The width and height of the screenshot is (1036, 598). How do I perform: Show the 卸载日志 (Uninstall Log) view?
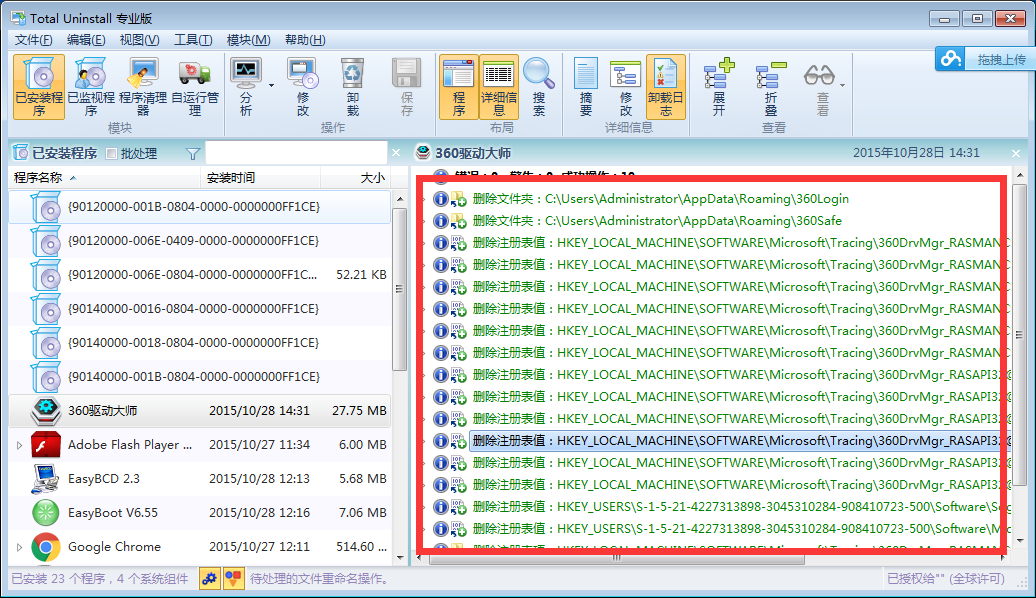click(x=666, y=86)
